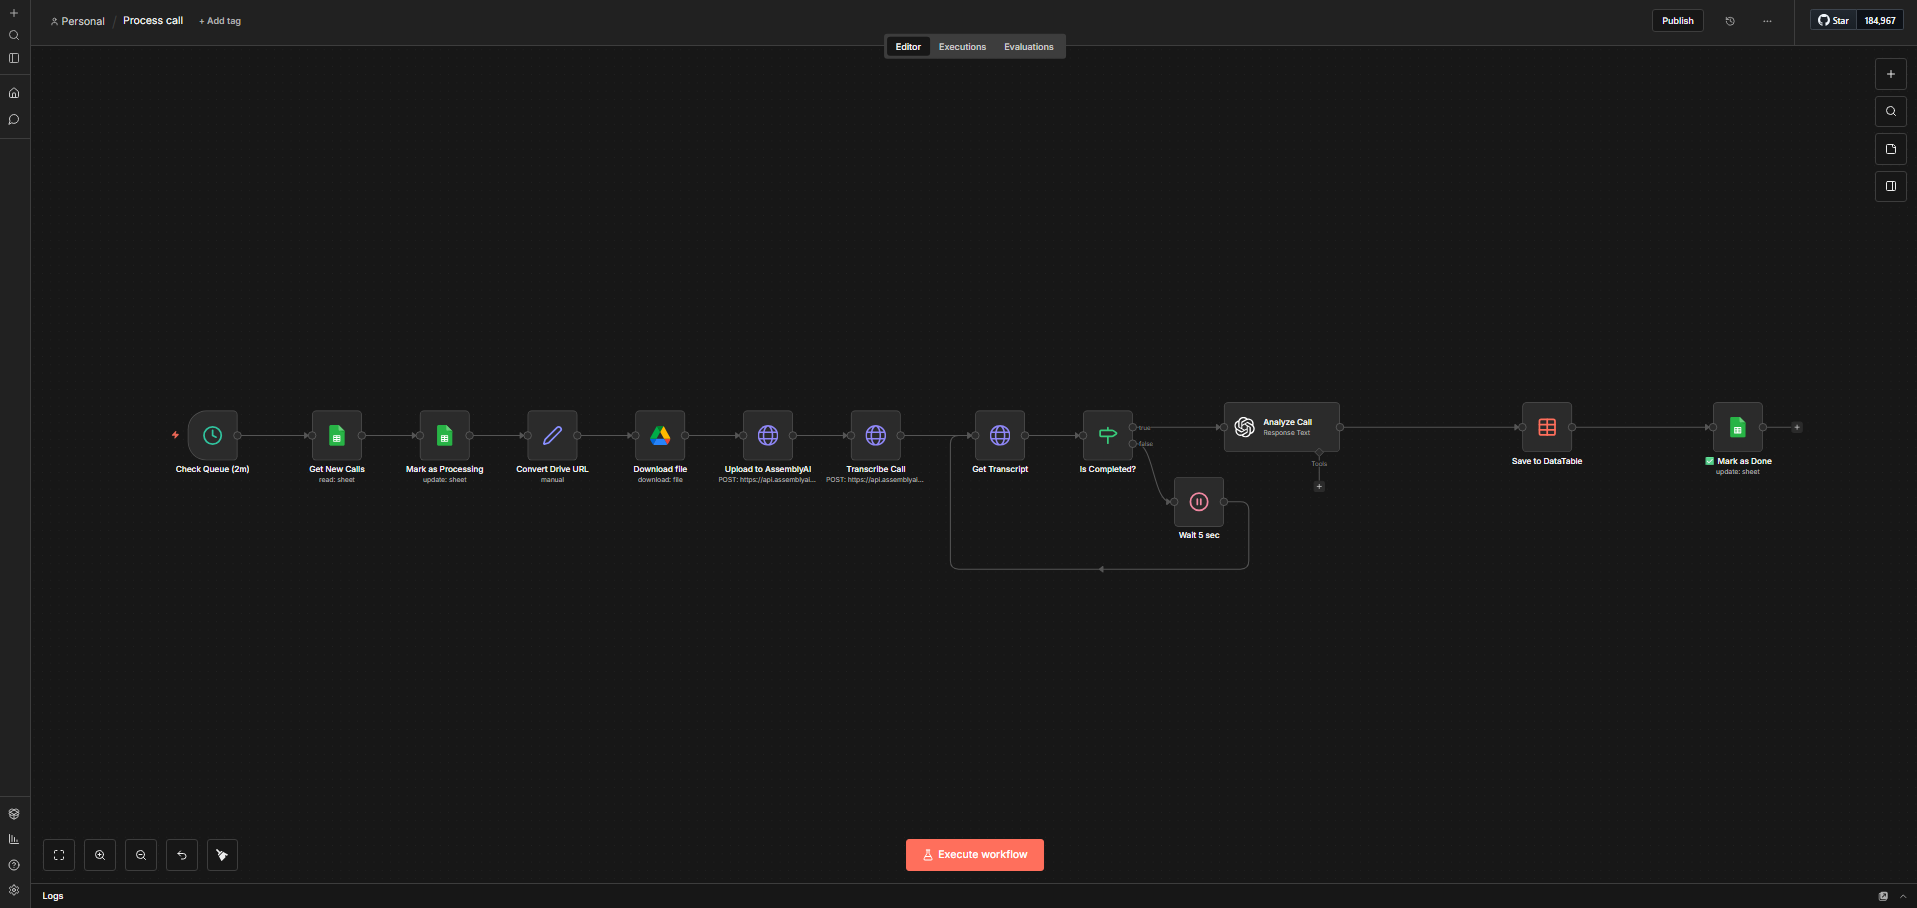Reset canvas zoom with arrow button

tap(182, 855)
